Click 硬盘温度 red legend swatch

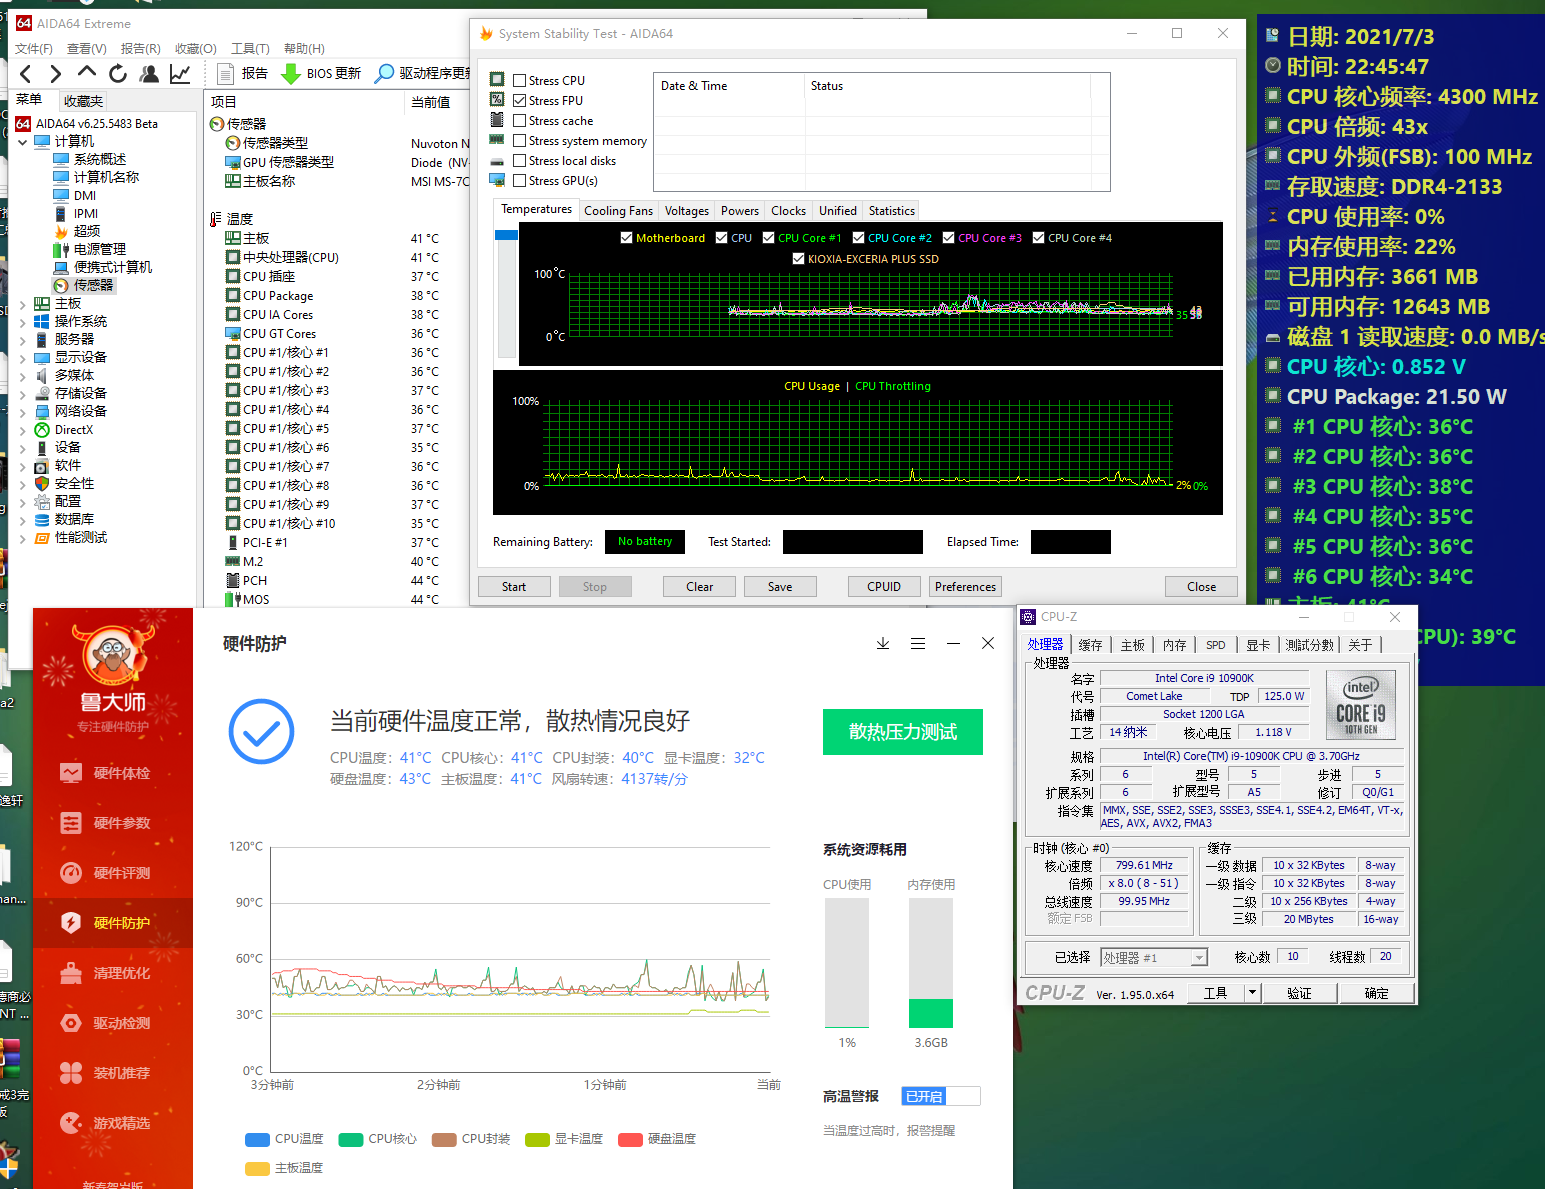(x=630, y=1140)
